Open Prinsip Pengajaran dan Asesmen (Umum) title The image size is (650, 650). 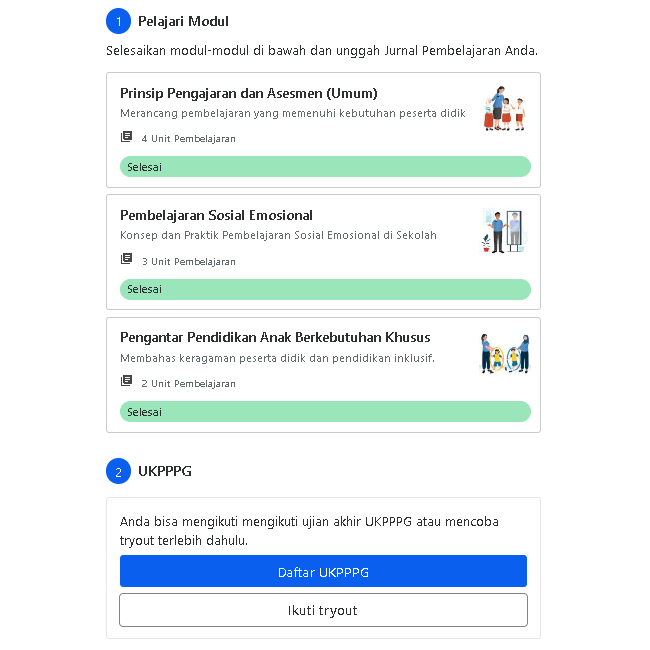click(x=248, y=93)
